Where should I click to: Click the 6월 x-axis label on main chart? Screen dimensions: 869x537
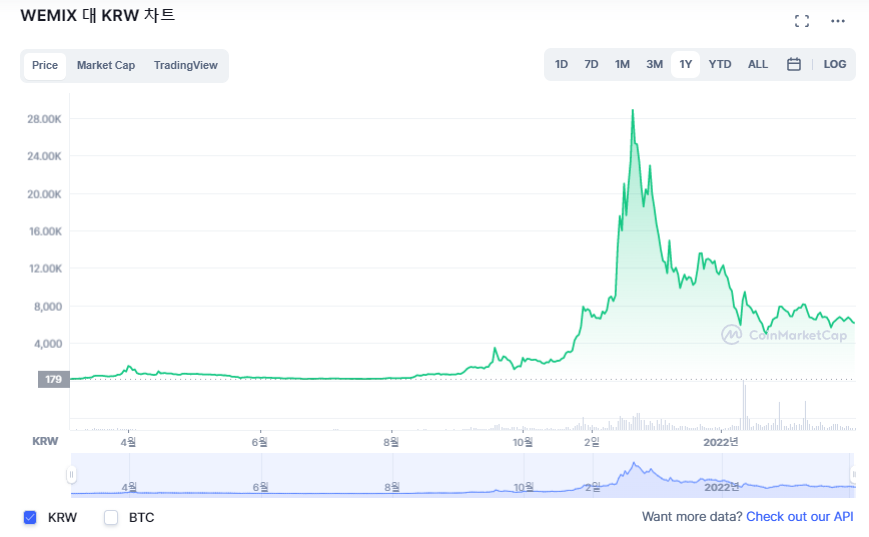(260, 442)
